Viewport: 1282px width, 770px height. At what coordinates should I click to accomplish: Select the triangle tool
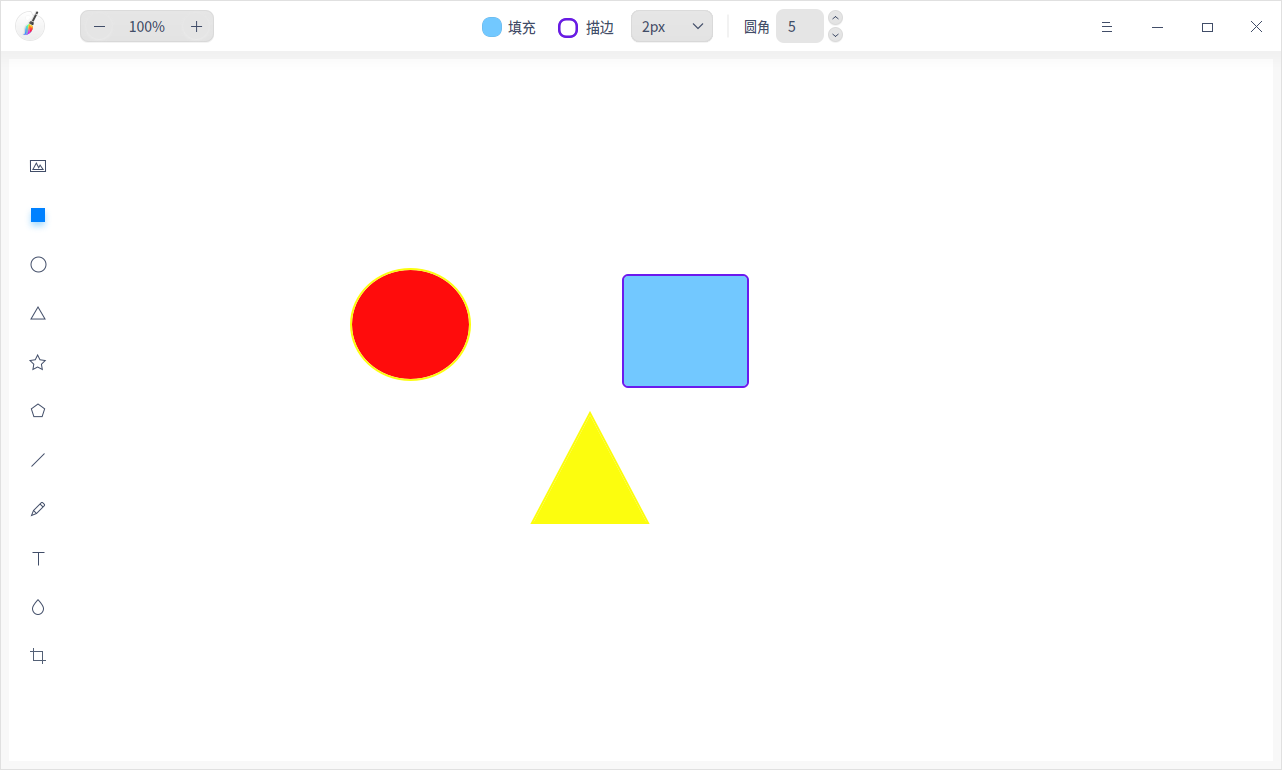(38, 313)
